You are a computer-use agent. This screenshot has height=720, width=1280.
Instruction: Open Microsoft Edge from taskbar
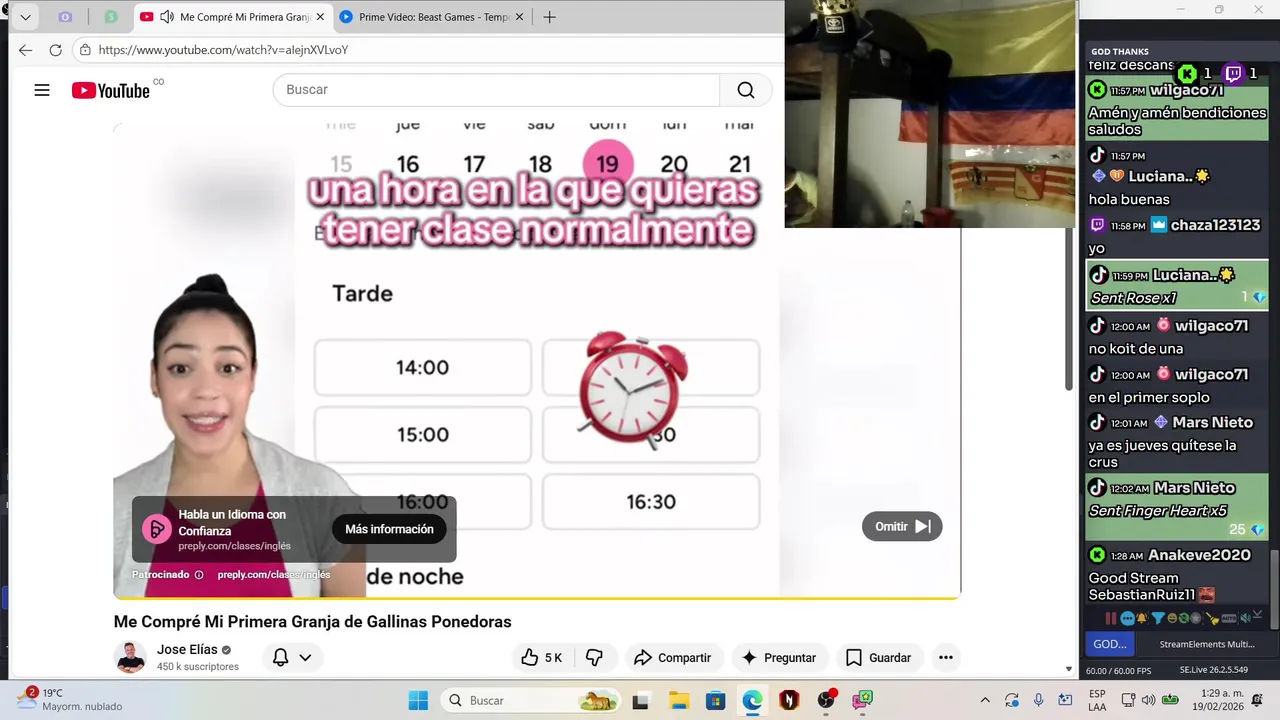[x=752, y=700]
